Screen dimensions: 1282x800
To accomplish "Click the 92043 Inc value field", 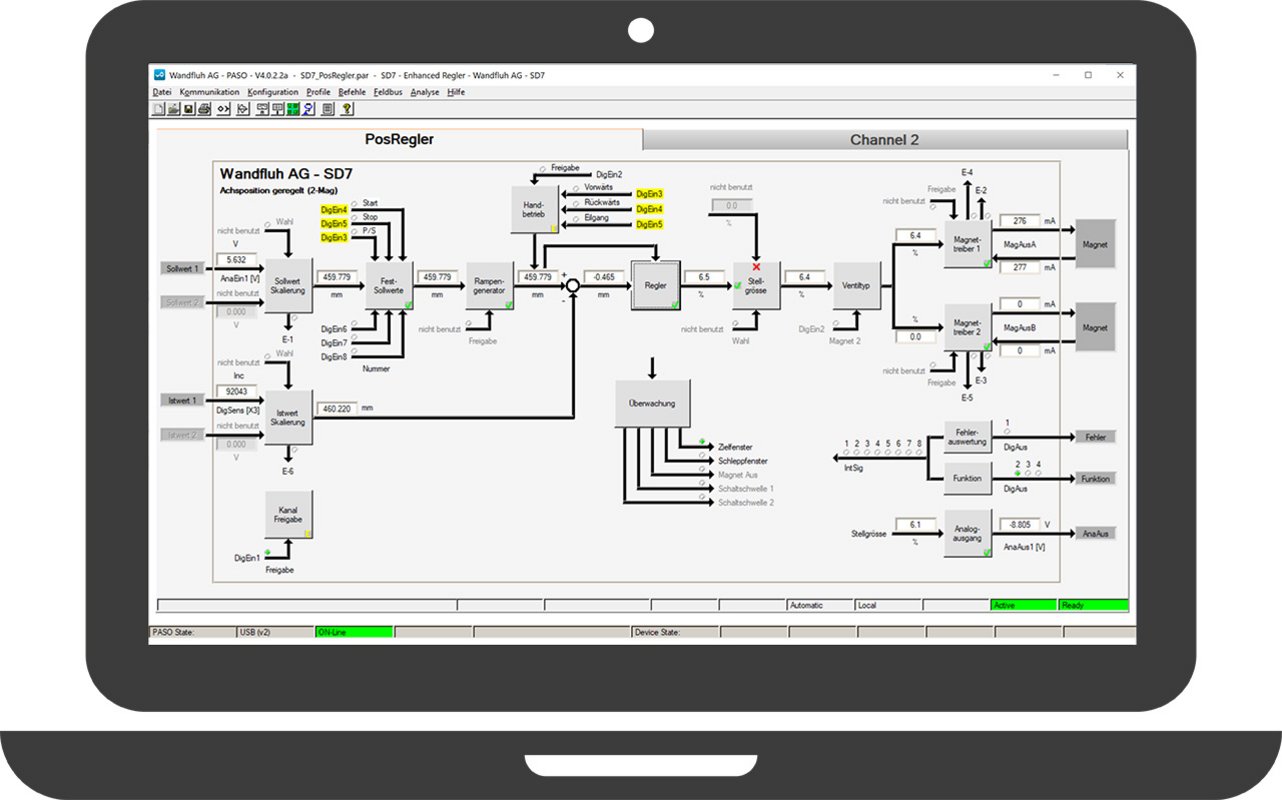I will click(238, 392).
